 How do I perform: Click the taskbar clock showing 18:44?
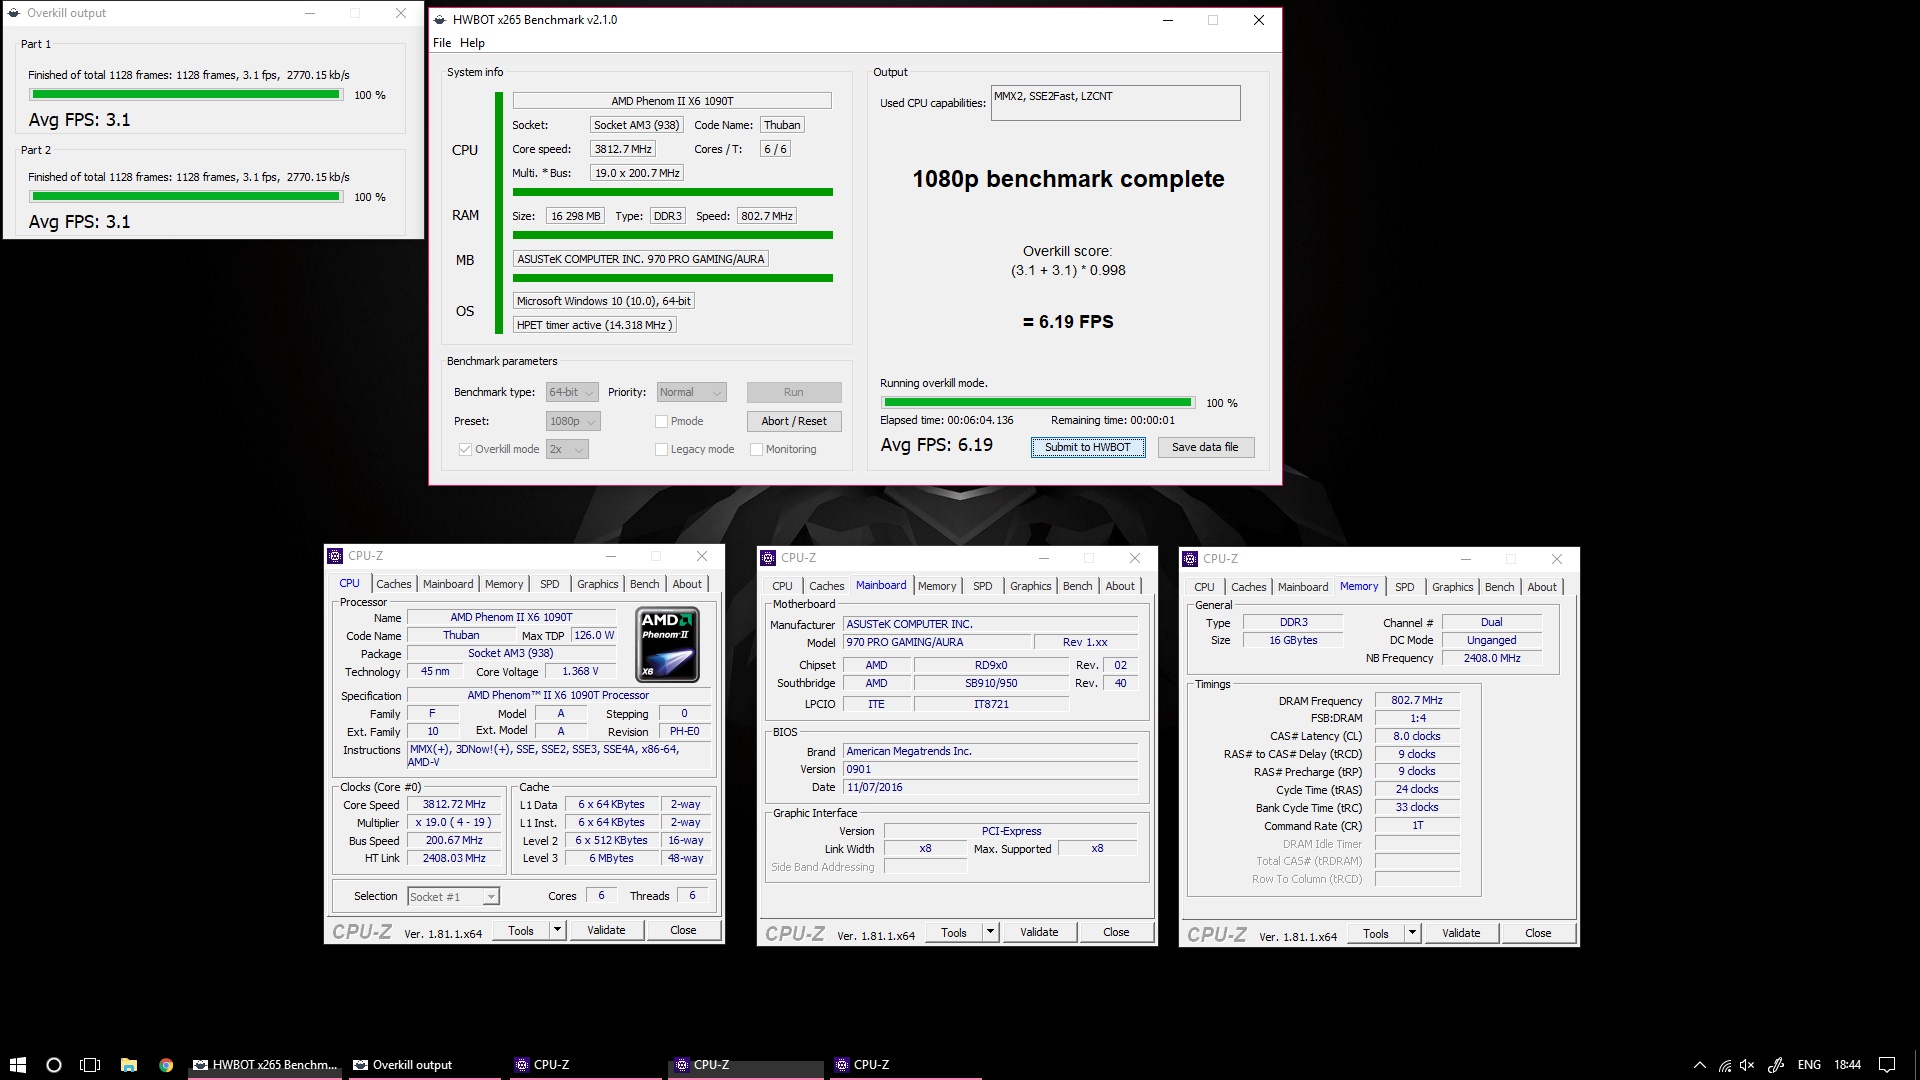point(1847,1065)
